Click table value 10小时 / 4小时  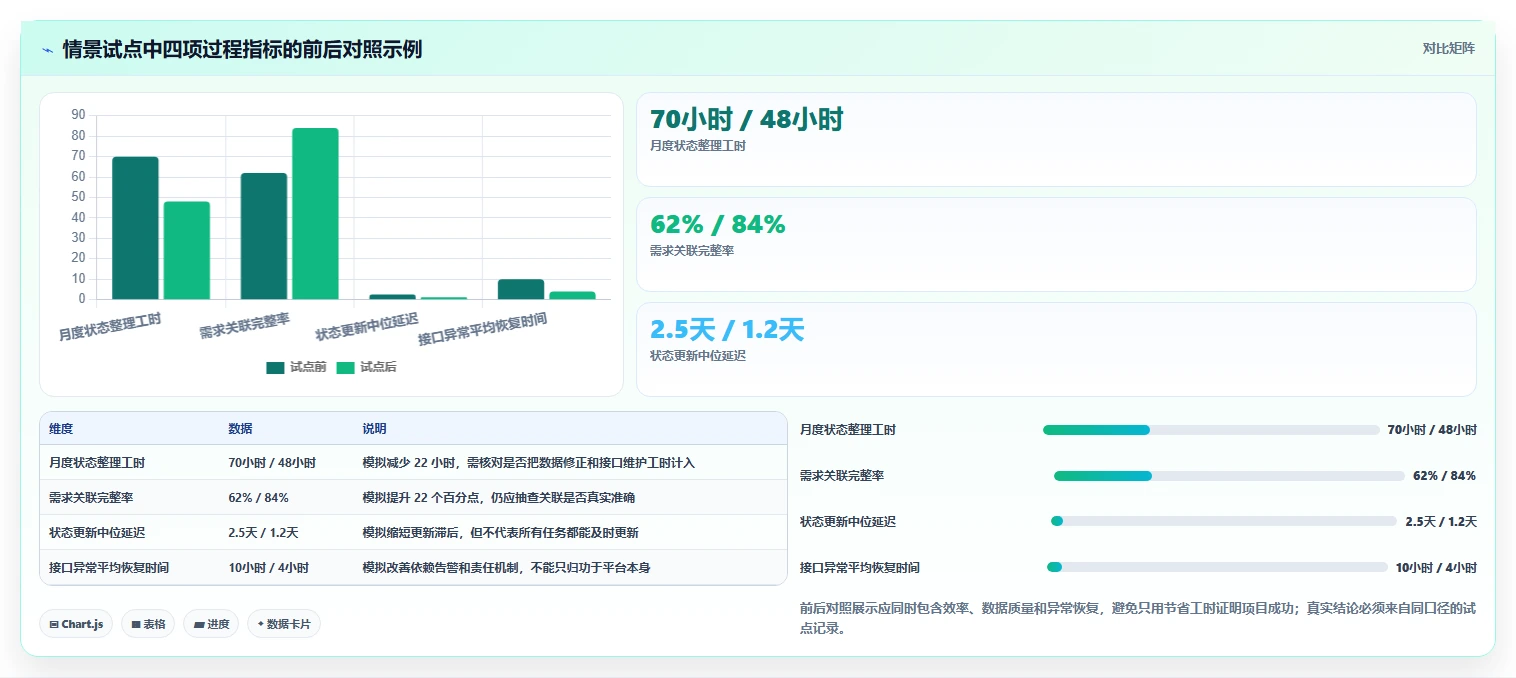pyautogui.click(x=268, y=568)
